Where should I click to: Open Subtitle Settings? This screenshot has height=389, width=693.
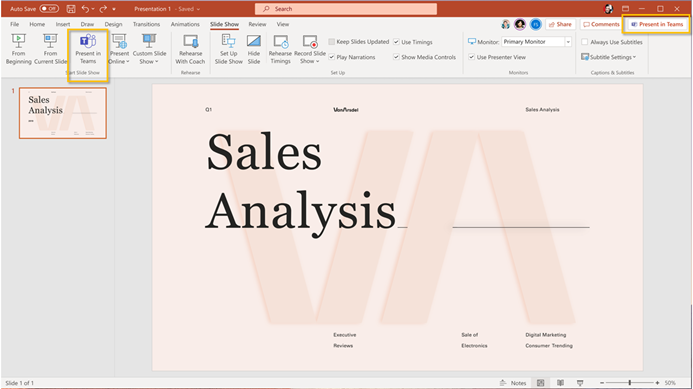point(609,57)
